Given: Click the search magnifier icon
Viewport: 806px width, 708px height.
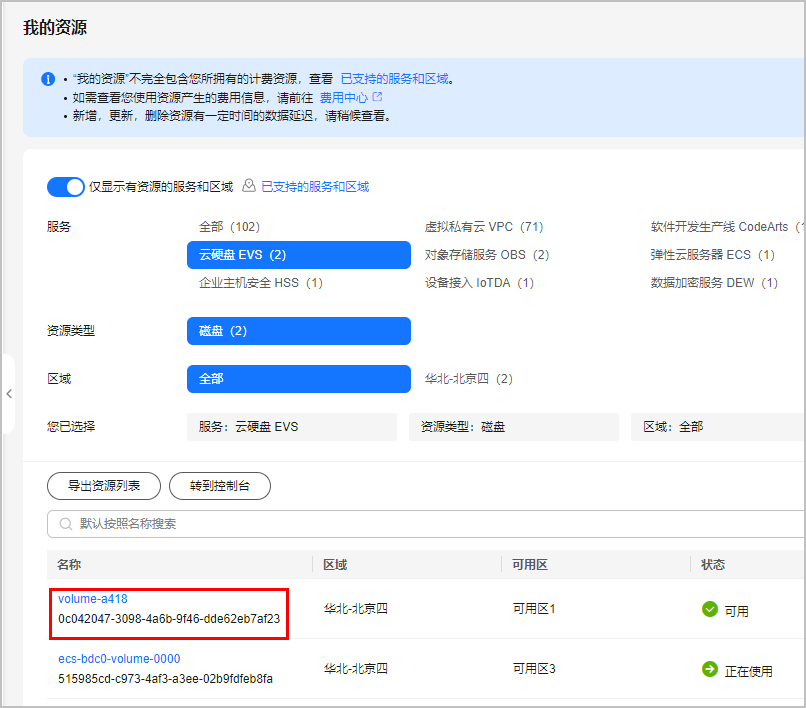Looking at the screenshot, I should pos(66,524).
